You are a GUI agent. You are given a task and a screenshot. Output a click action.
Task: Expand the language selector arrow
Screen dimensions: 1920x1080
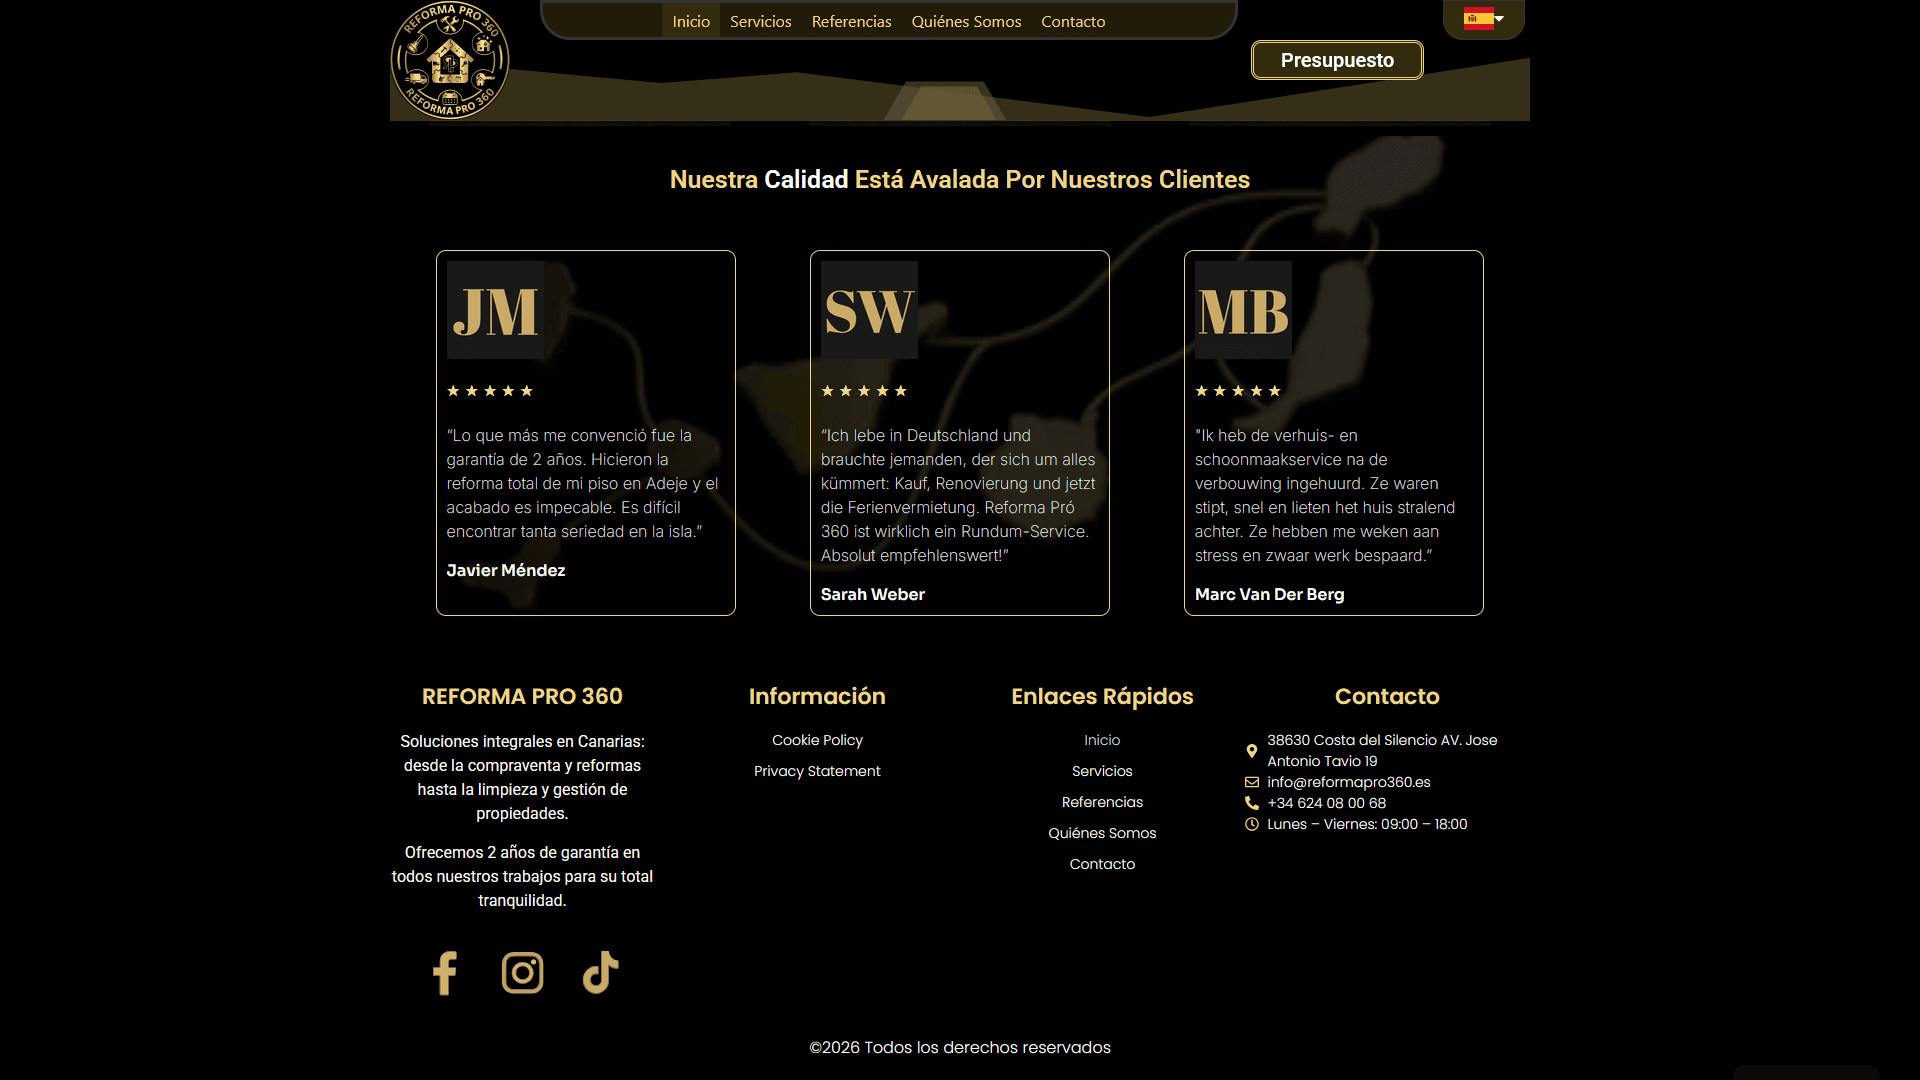click(1499, 19)
